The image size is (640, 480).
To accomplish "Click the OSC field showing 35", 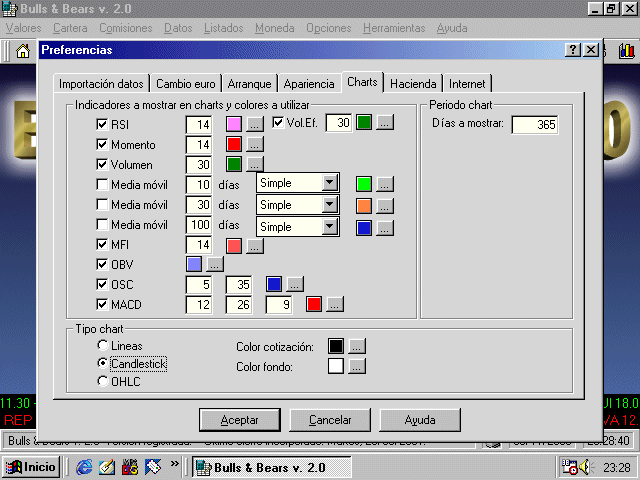I will click(x=239, y=284).
